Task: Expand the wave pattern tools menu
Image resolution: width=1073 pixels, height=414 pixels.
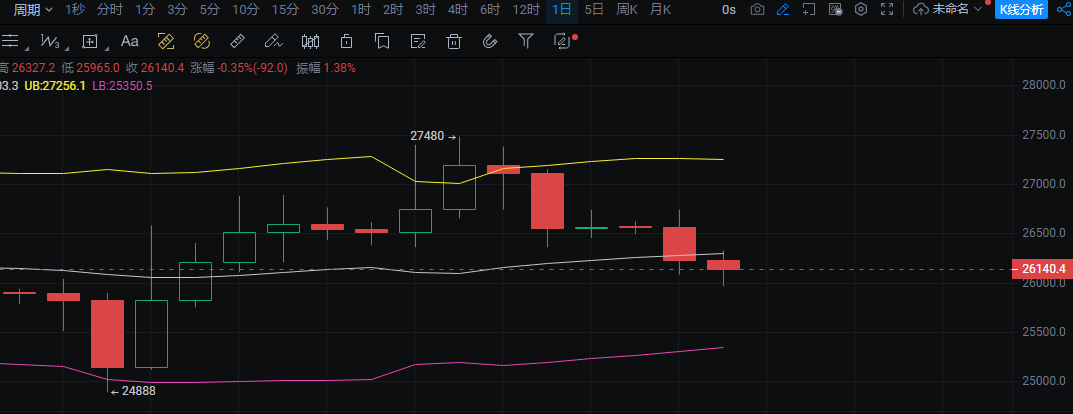Action: tap(50, 42)
